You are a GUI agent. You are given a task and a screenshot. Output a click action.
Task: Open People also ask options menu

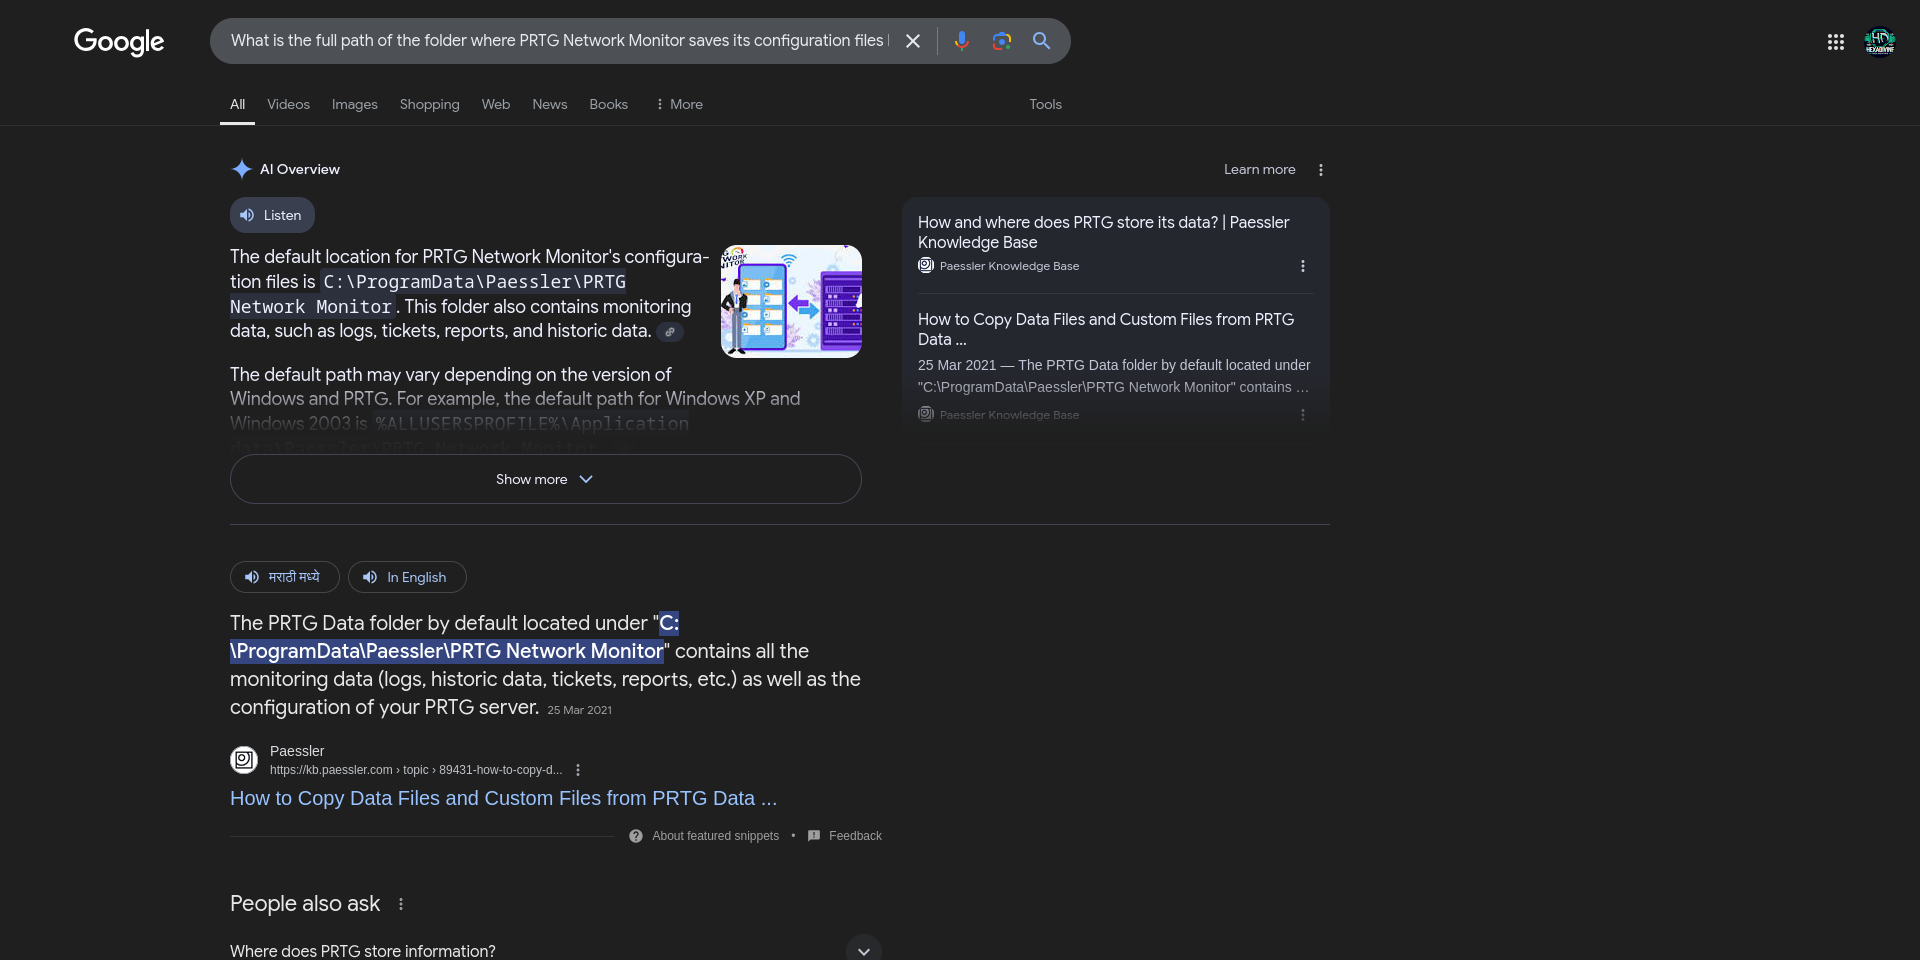pos(401,904)
